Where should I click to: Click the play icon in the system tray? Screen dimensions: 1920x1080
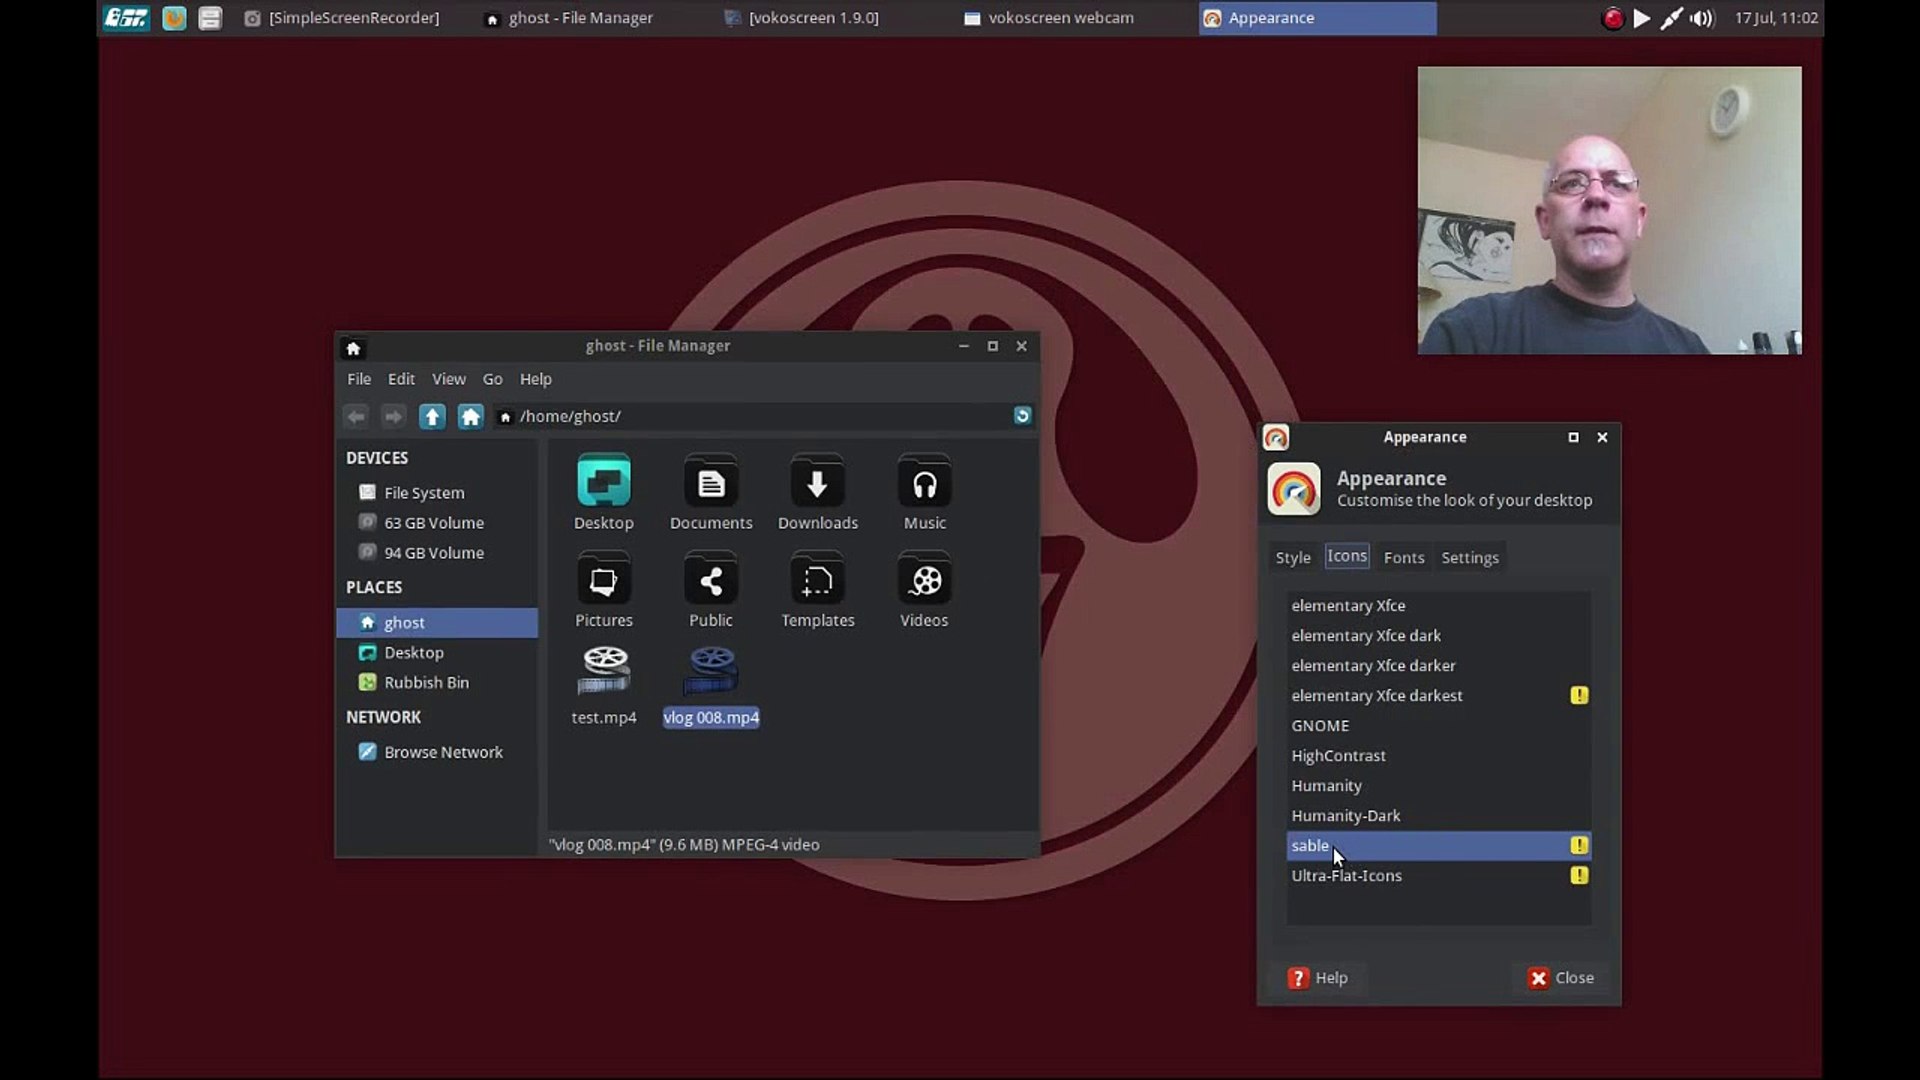tap(1642, 18)
